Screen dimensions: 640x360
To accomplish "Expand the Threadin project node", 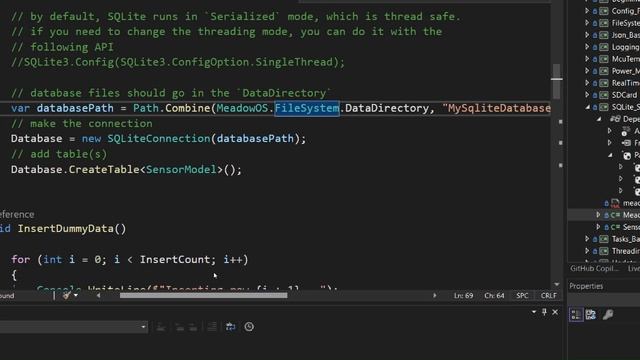I will pos(587,251).
